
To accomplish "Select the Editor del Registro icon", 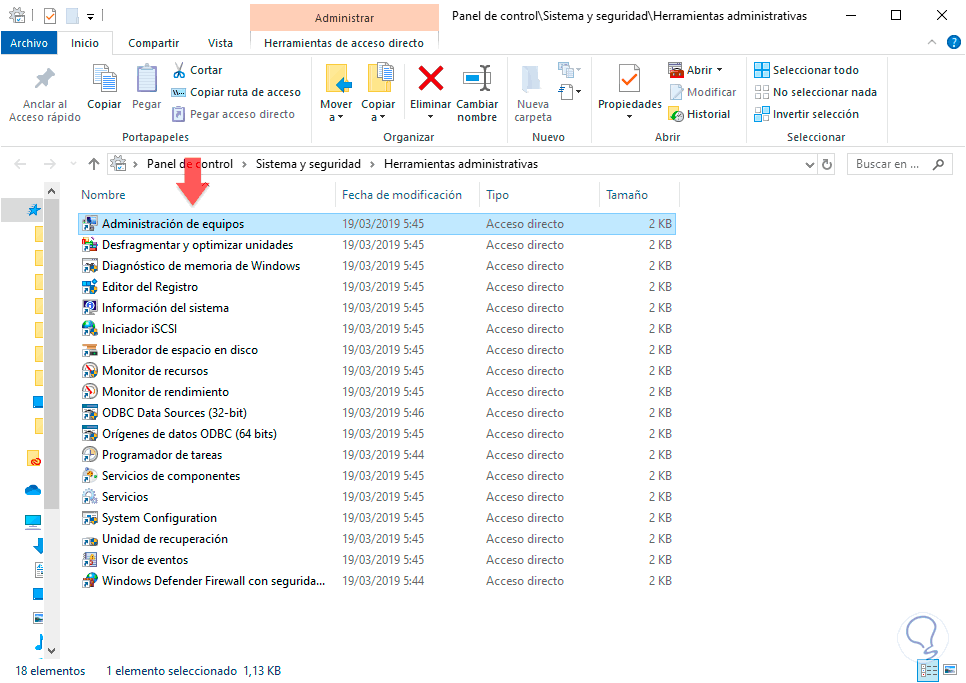I will pos(90,286).
